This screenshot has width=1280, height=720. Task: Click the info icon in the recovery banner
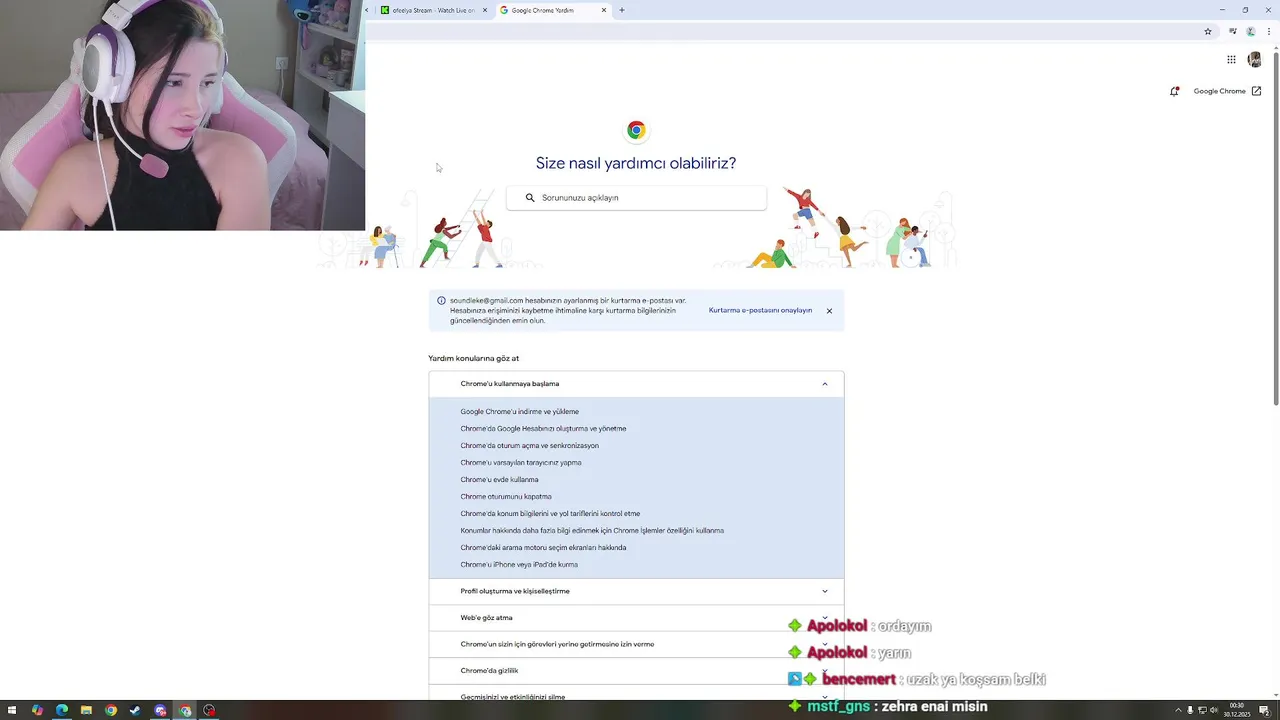point(441,300)
